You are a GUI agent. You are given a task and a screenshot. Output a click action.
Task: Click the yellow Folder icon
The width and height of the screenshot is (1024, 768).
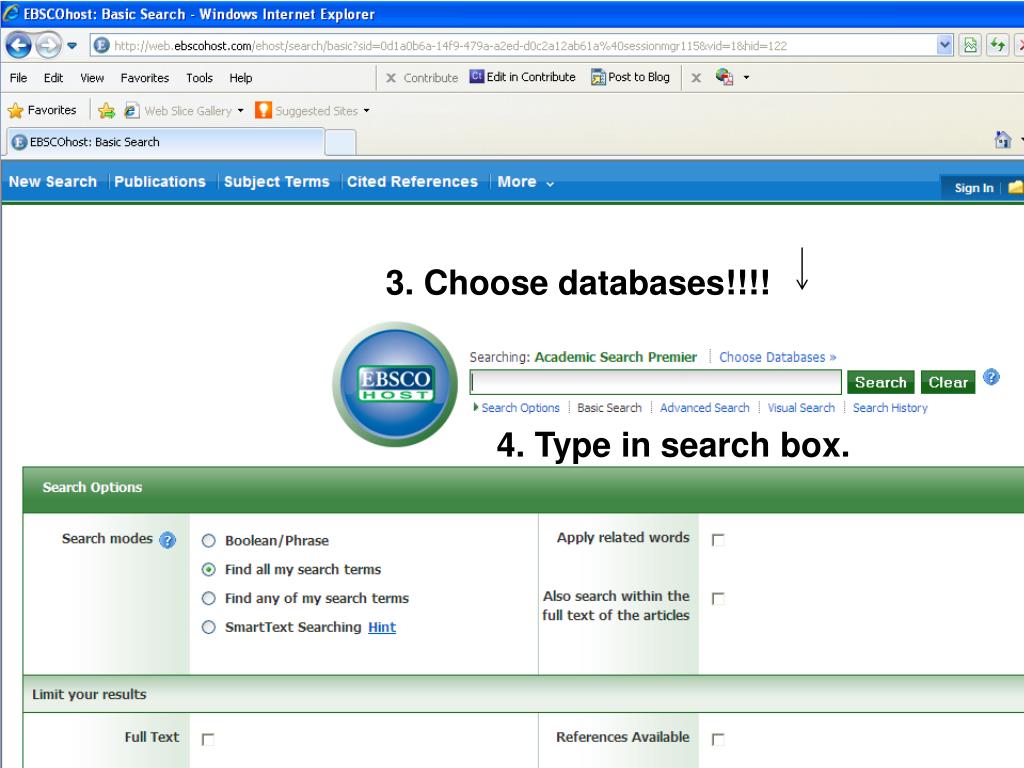[1016, 187]
